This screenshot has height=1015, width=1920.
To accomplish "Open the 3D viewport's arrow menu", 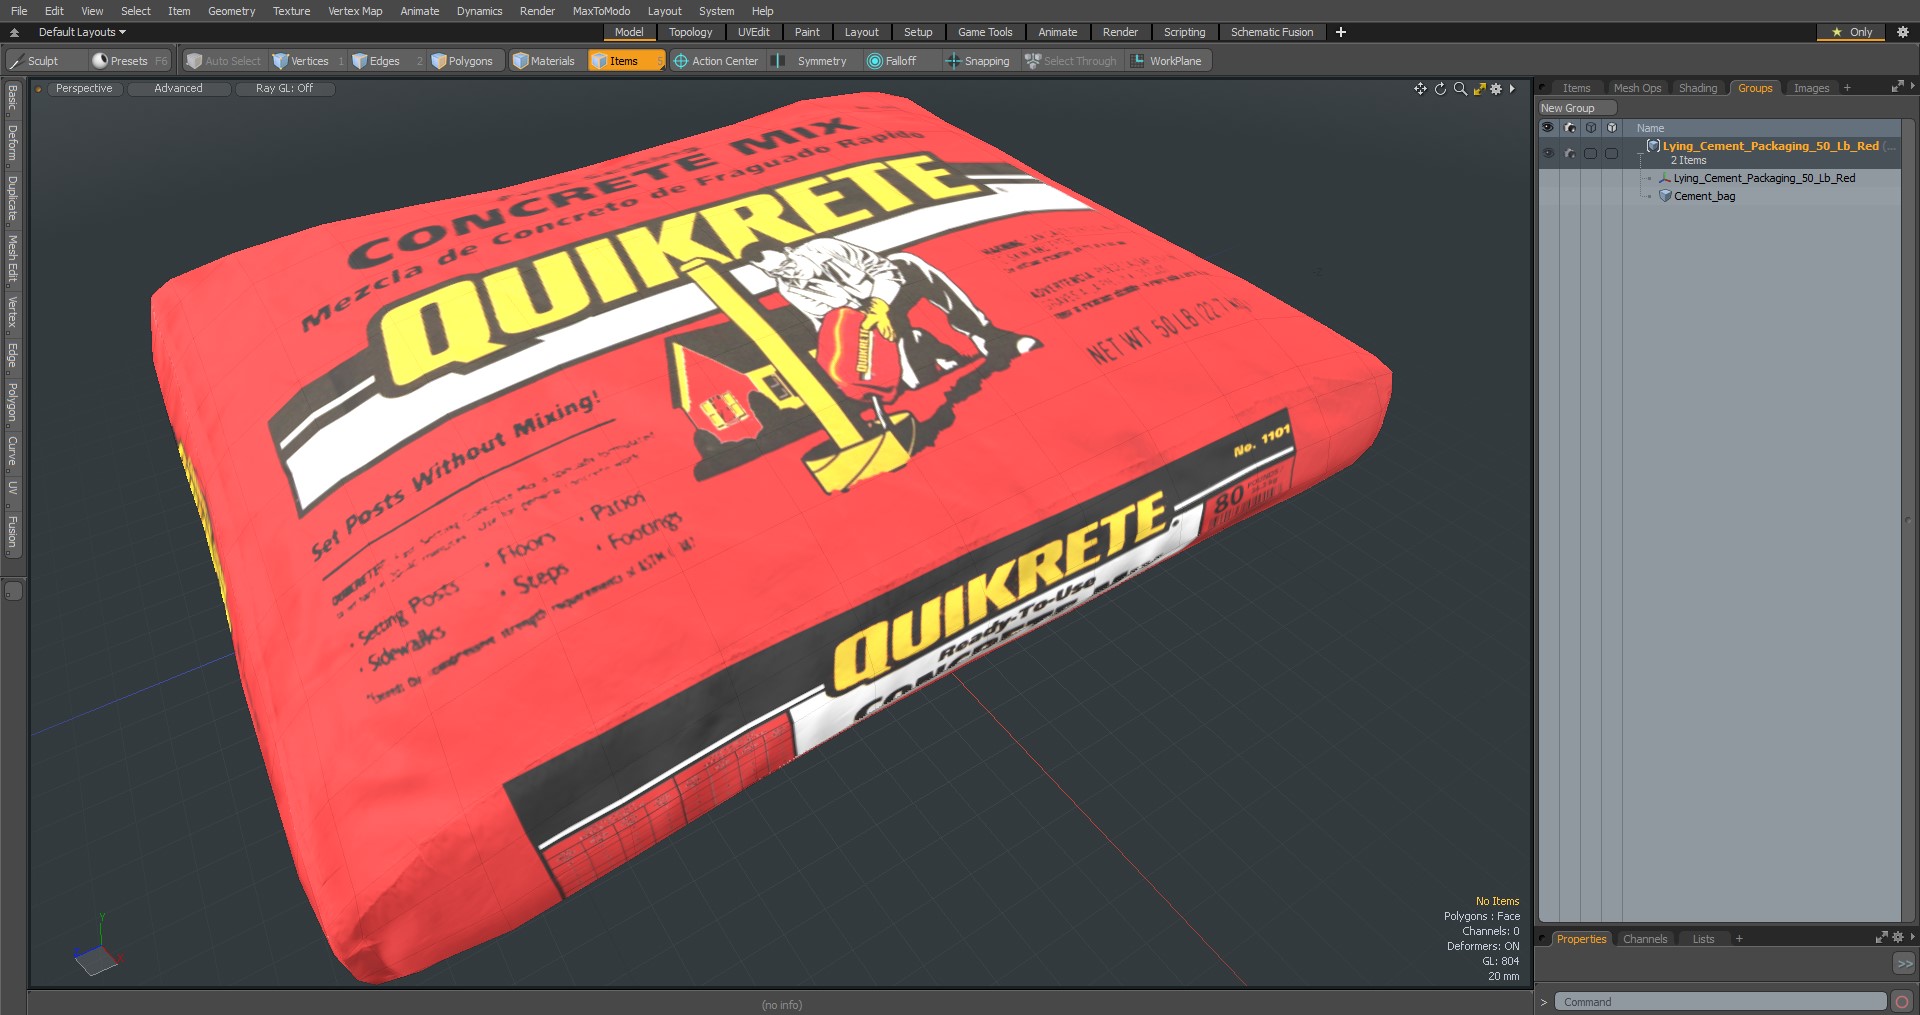I will 1512,89.
